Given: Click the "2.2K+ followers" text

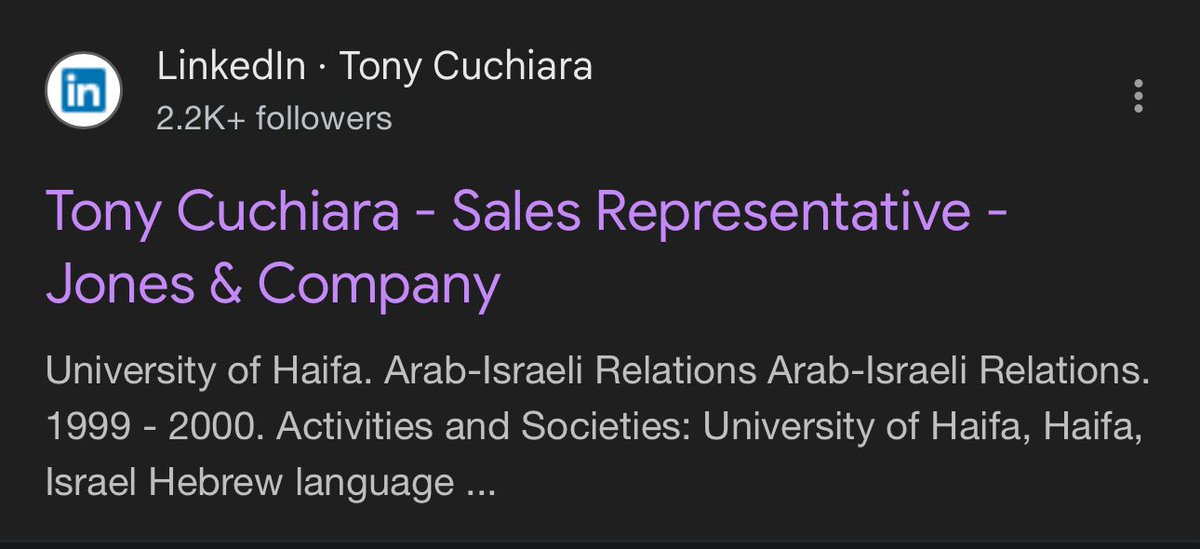Looking at the screenshot, I should (x=274, y=119).
